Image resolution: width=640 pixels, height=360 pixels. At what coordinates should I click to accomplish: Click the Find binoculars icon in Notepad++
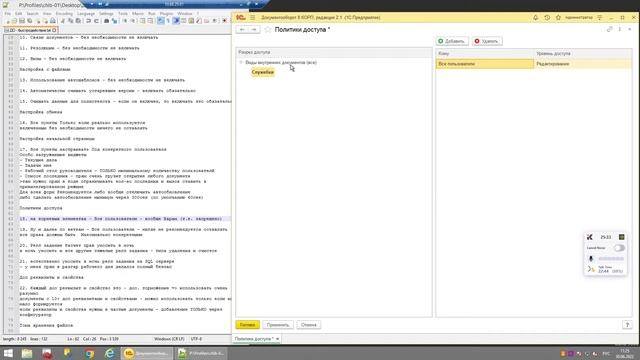pos(107,21)
